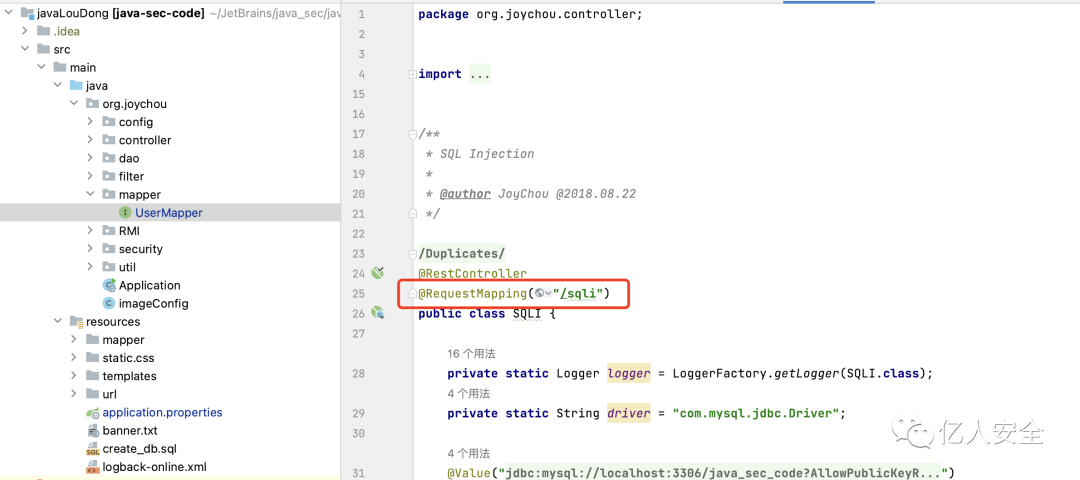This screenshot has width=1080, height=480.
Task: Click the logback-online.xml XML file icon
Action: (x=93, y=468)
